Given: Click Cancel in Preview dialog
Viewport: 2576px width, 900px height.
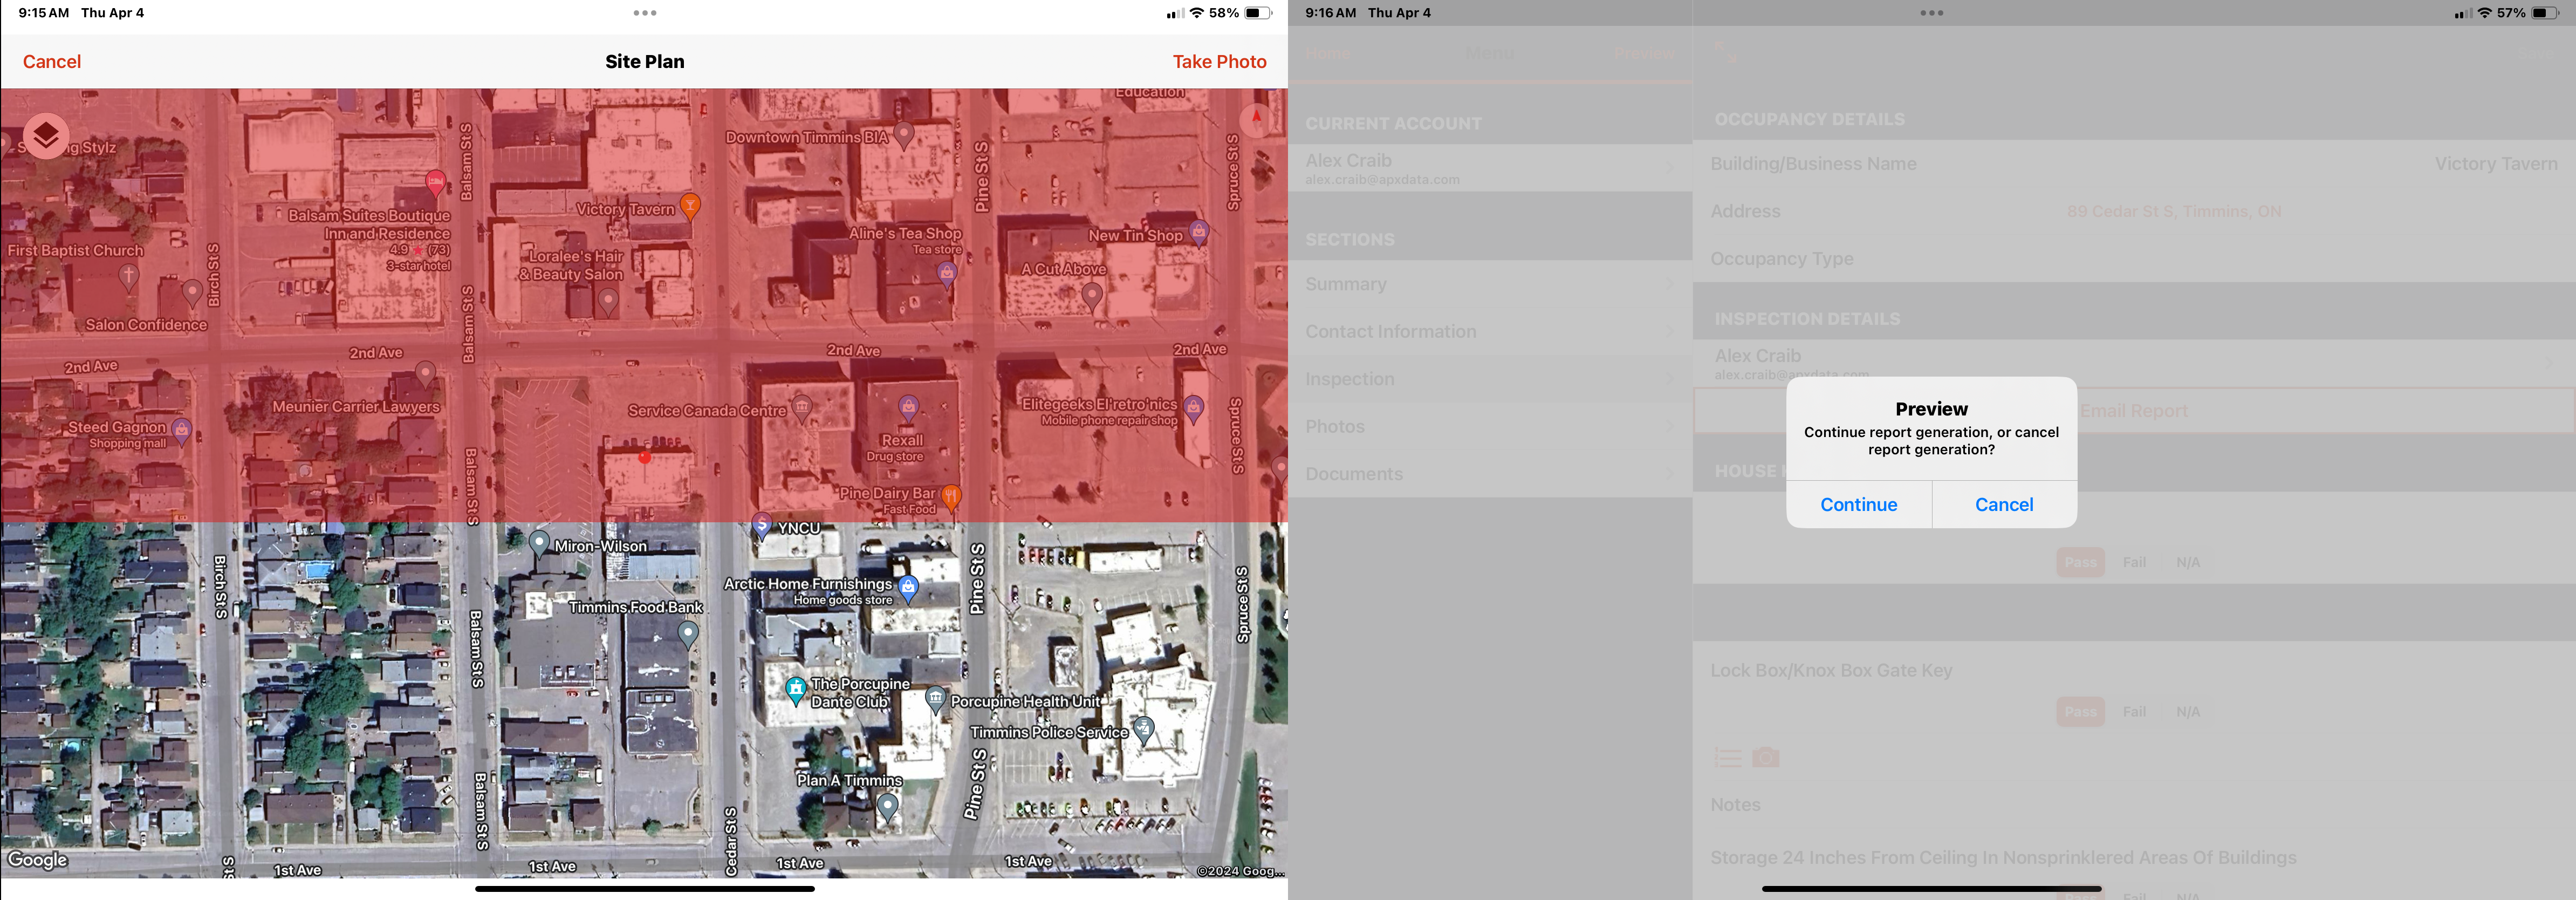Looking at the screenshot, I should [2004, 504].
